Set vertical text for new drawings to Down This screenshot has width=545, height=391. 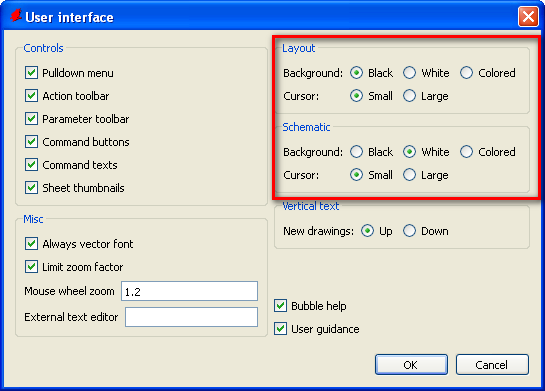coord(409,231)
